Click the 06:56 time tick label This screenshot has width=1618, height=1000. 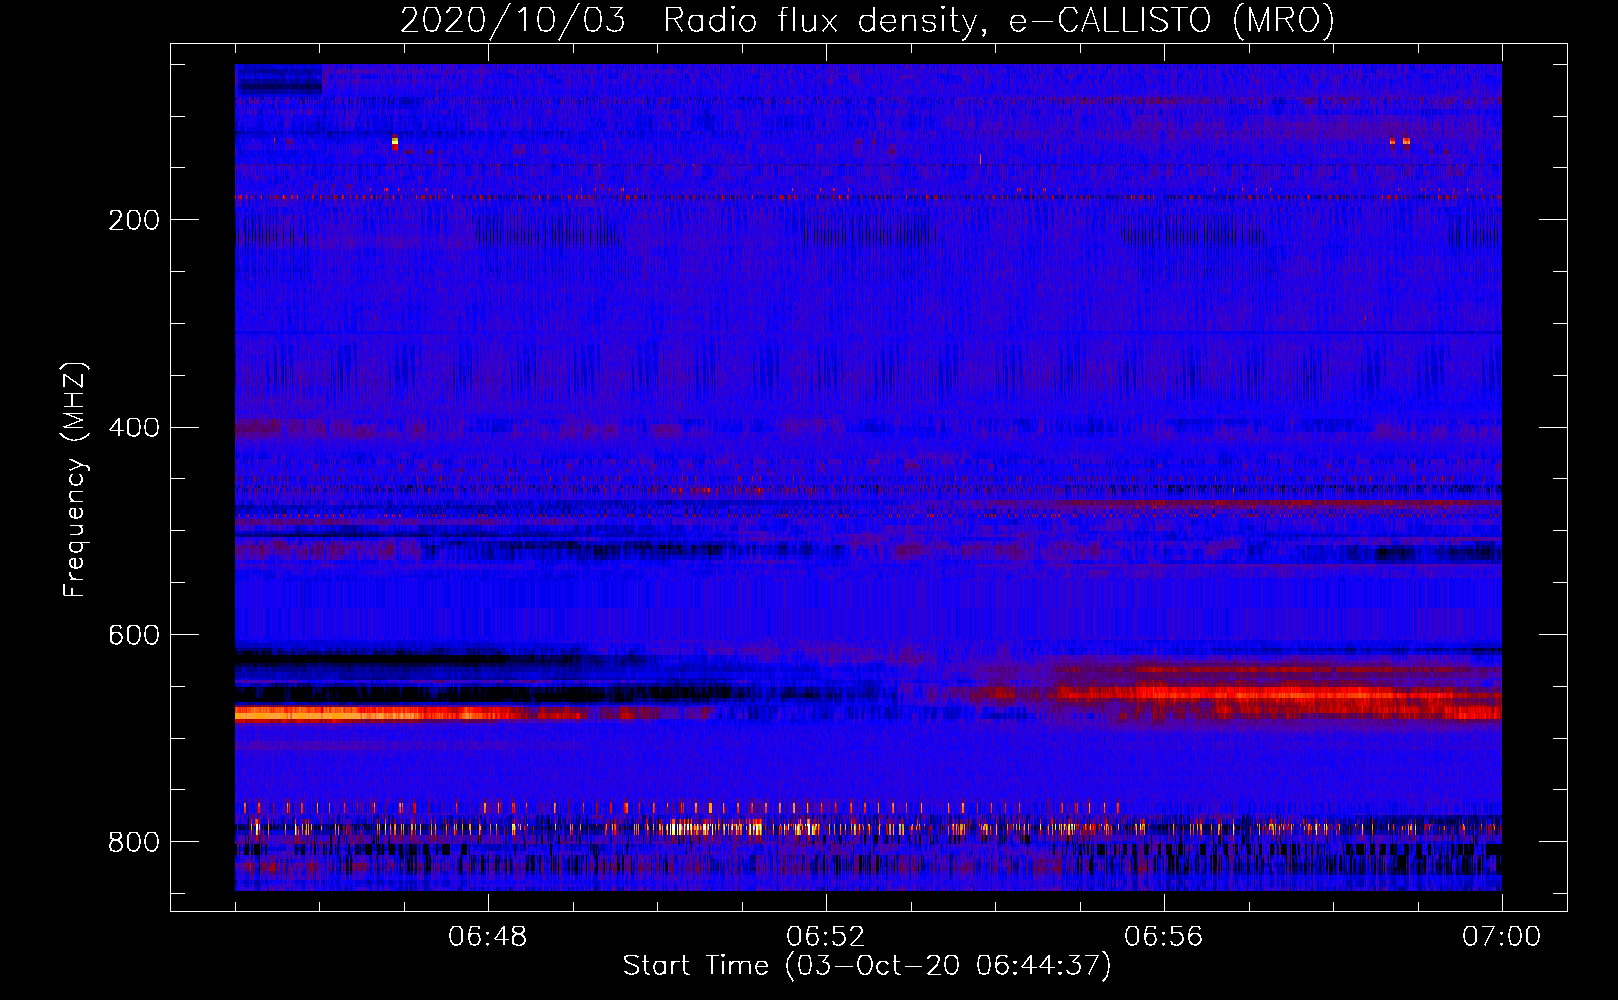(1164, 936)
